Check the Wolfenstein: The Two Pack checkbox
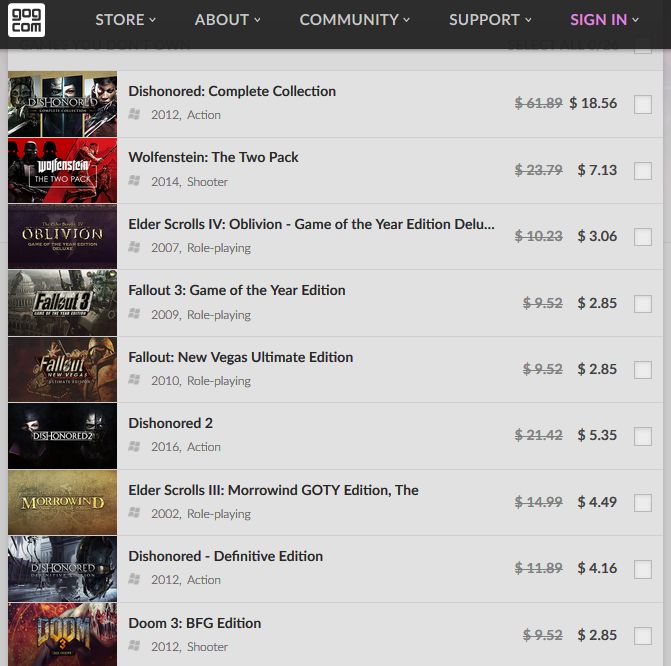Screen dimensions: 671x666 pos(643,171)
